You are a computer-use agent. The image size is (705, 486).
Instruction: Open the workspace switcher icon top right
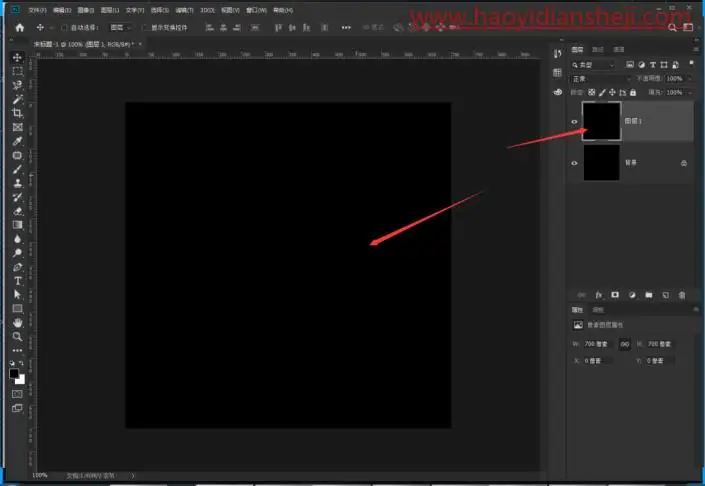(x=688, y=27)
